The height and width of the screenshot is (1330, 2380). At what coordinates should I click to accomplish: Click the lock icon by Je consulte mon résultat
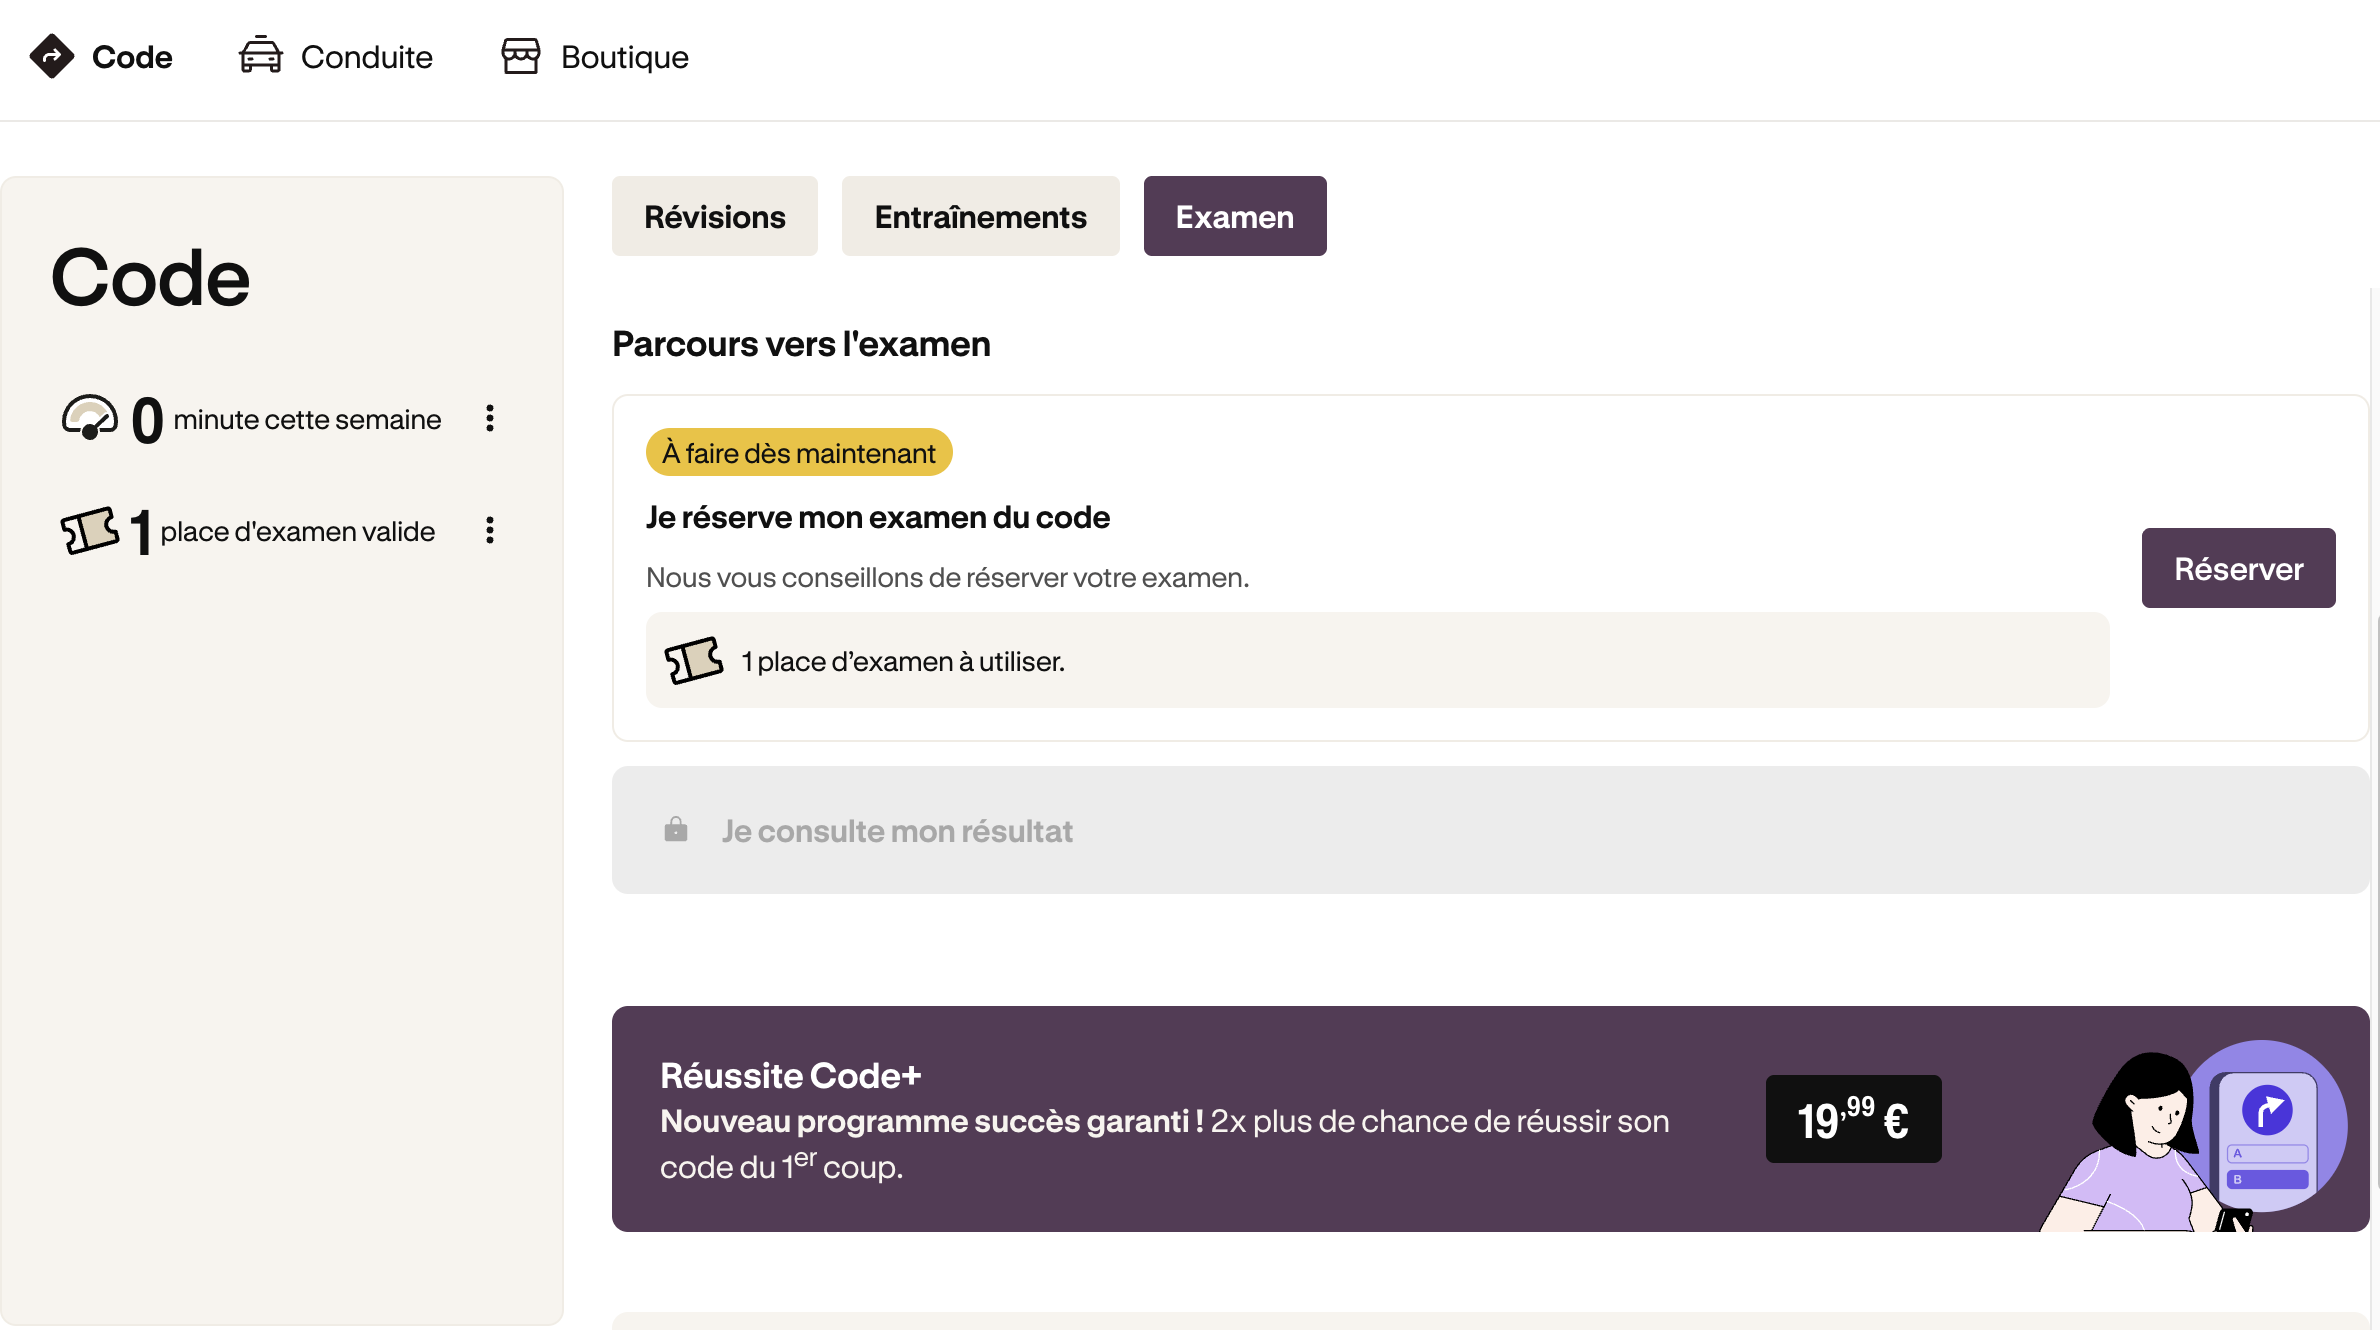[x=676, y=830]
